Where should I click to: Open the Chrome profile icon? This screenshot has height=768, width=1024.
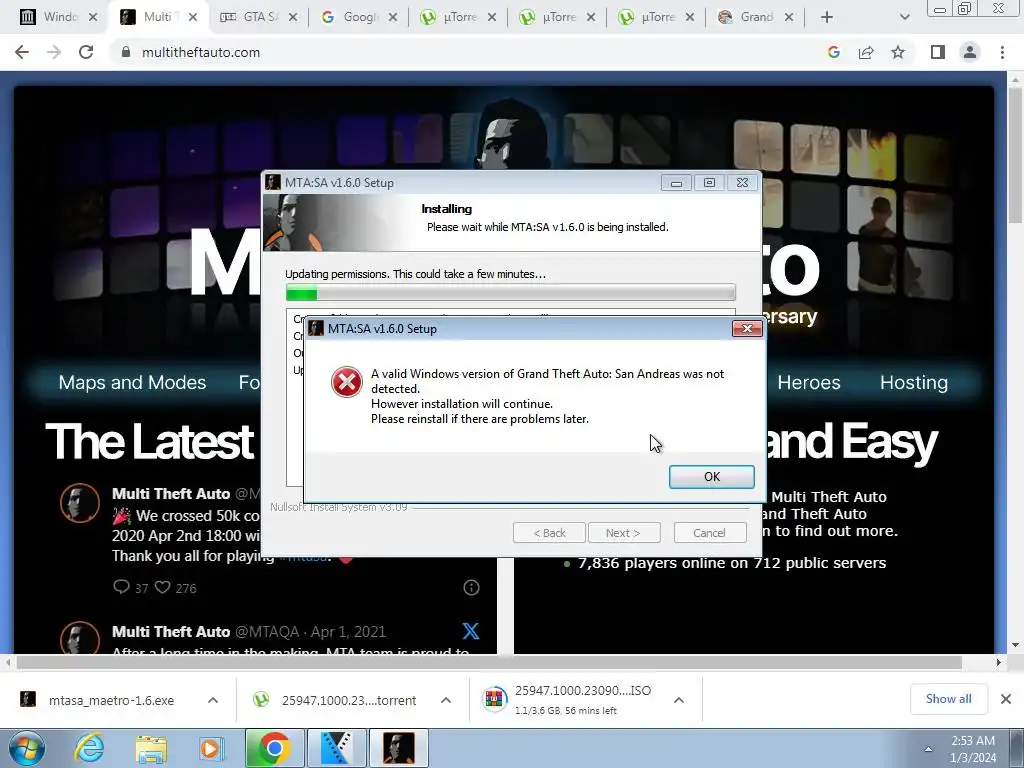(970, 52)
